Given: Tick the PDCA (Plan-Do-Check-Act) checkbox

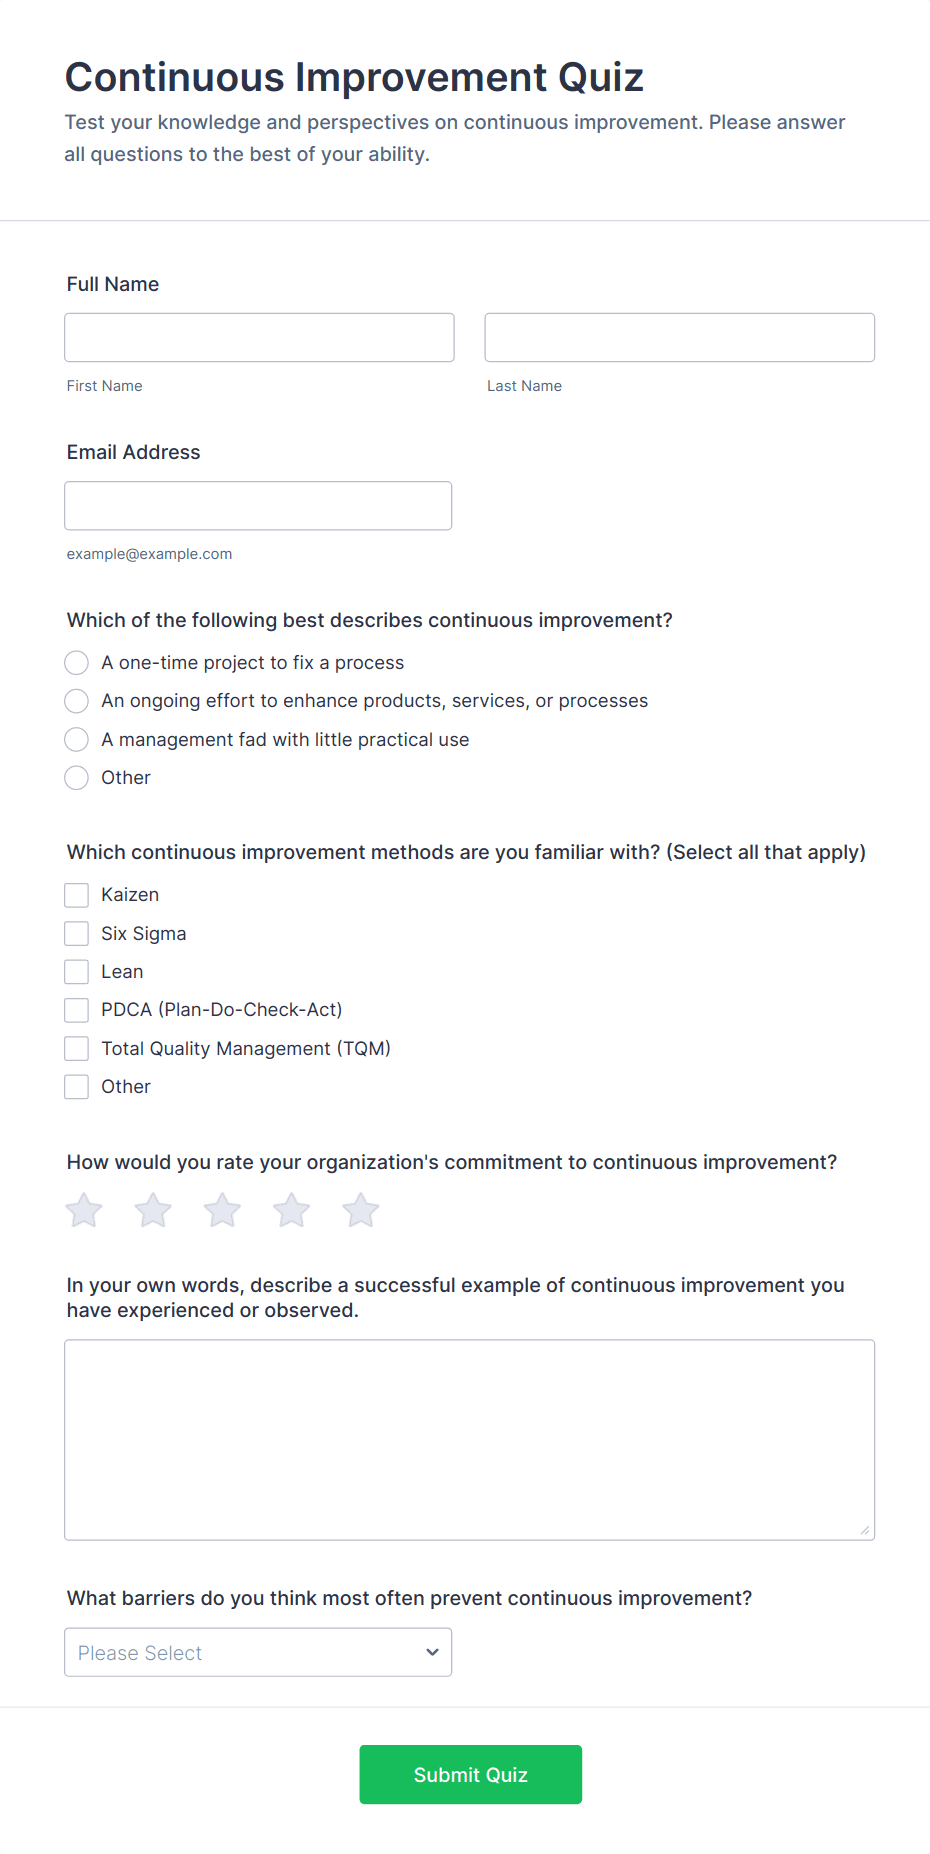Looking at the screenshot, I should [x=76, y=1010].
